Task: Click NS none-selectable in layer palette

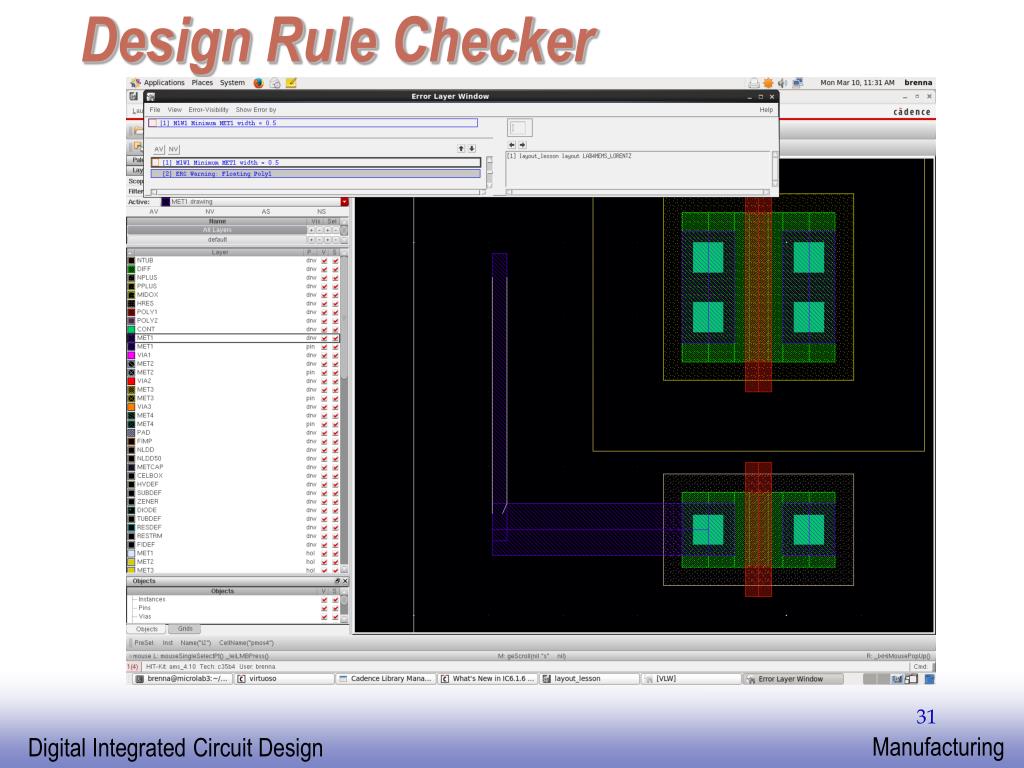Action: pyautogui.click(x=321, y=212)
